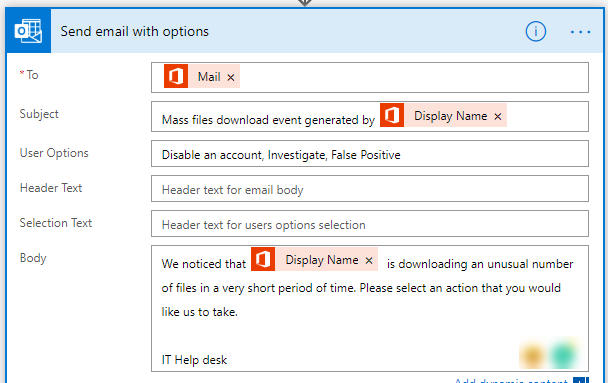This screenshot has width=608, height=383.
Task: Click the Outlook connector icon in header
Action: point(28,31)
